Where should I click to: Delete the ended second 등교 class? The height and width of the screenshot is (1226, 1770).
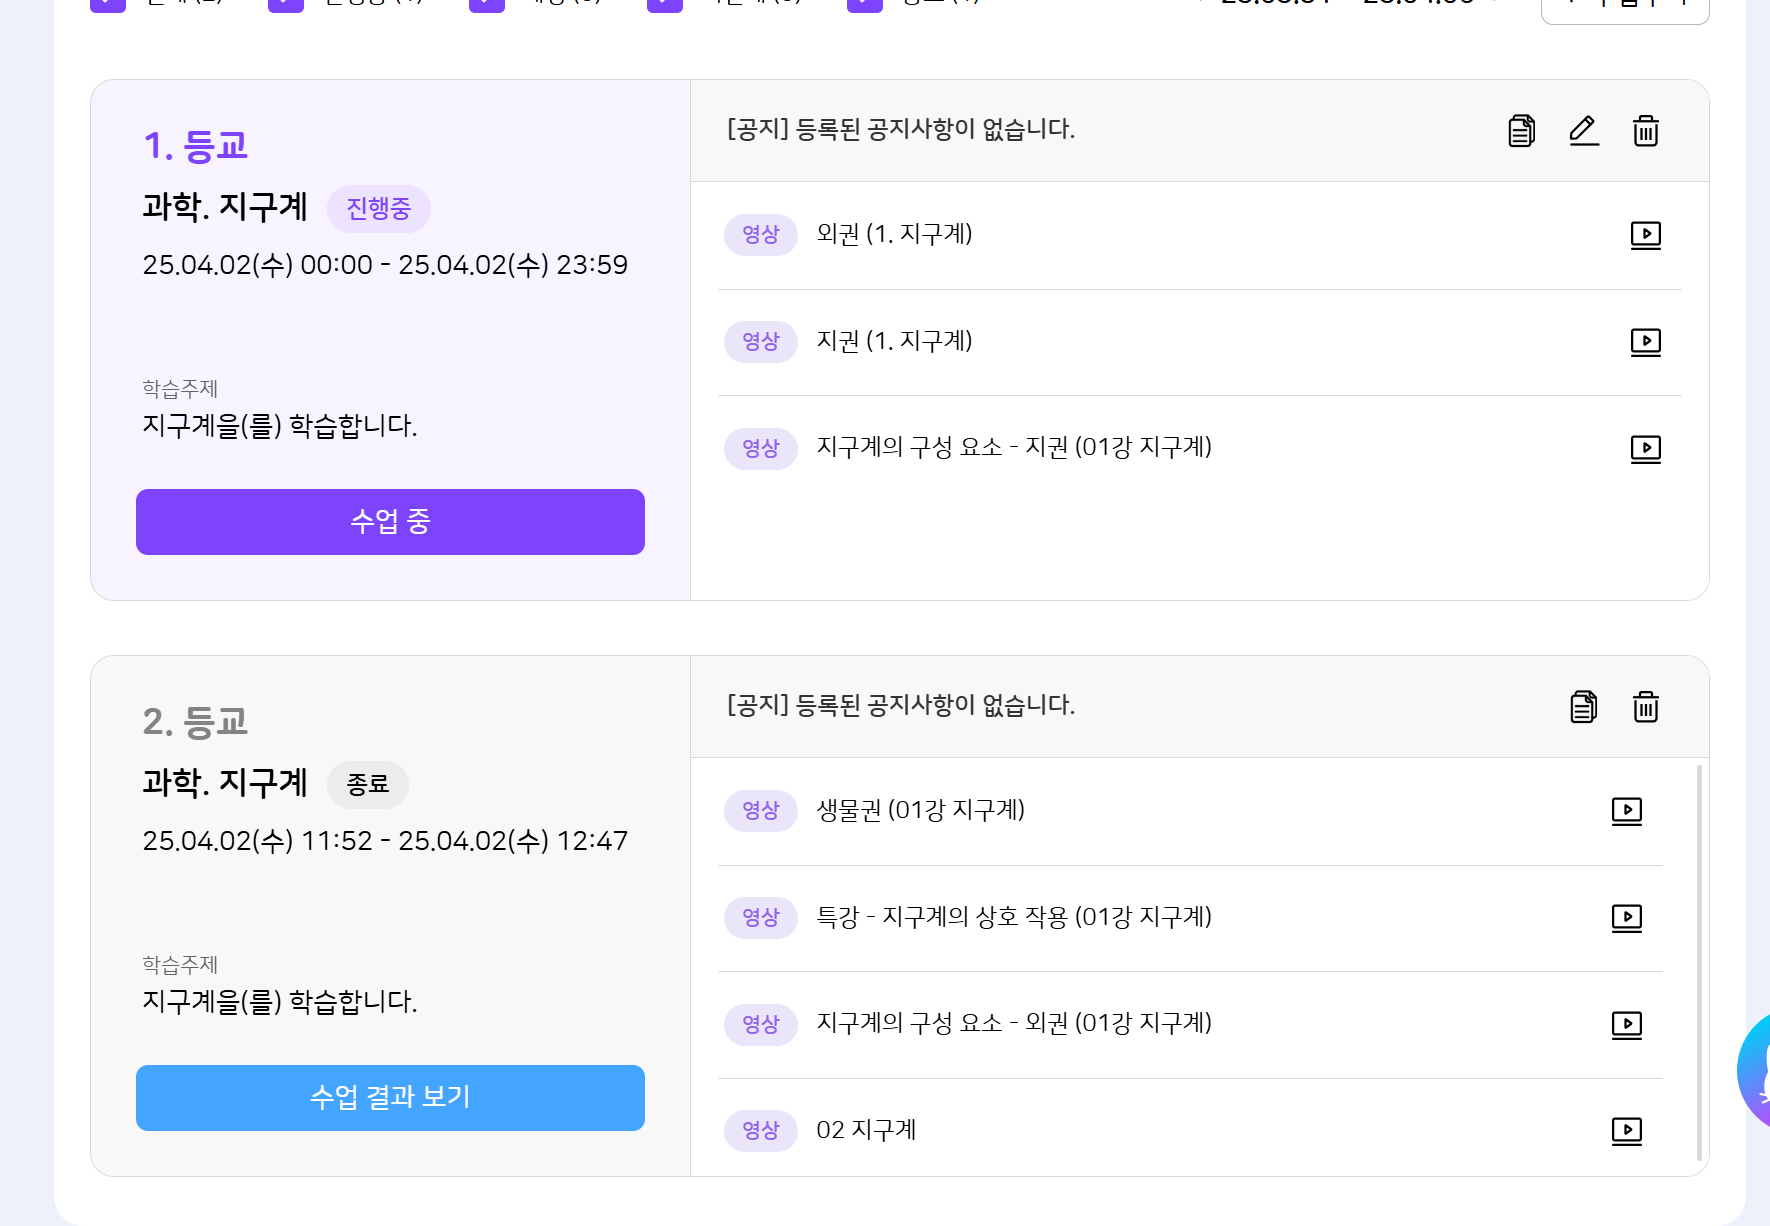(1646, 707)
